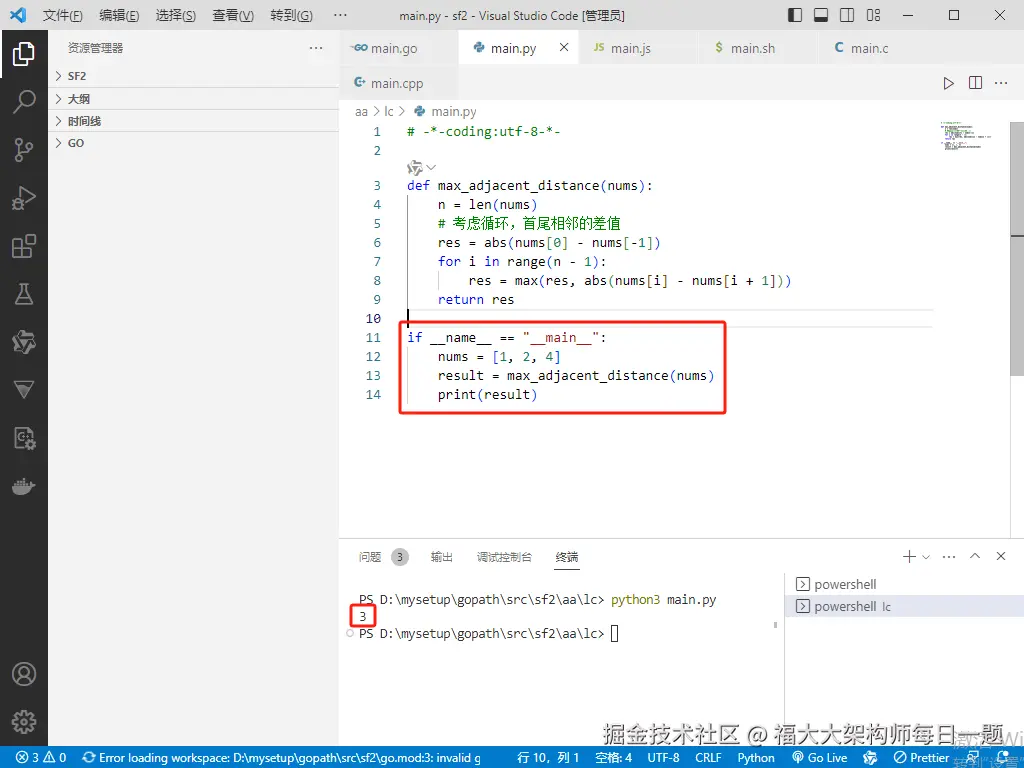Change the file encoding UTF-8 indicator

[x=663, y=758]
